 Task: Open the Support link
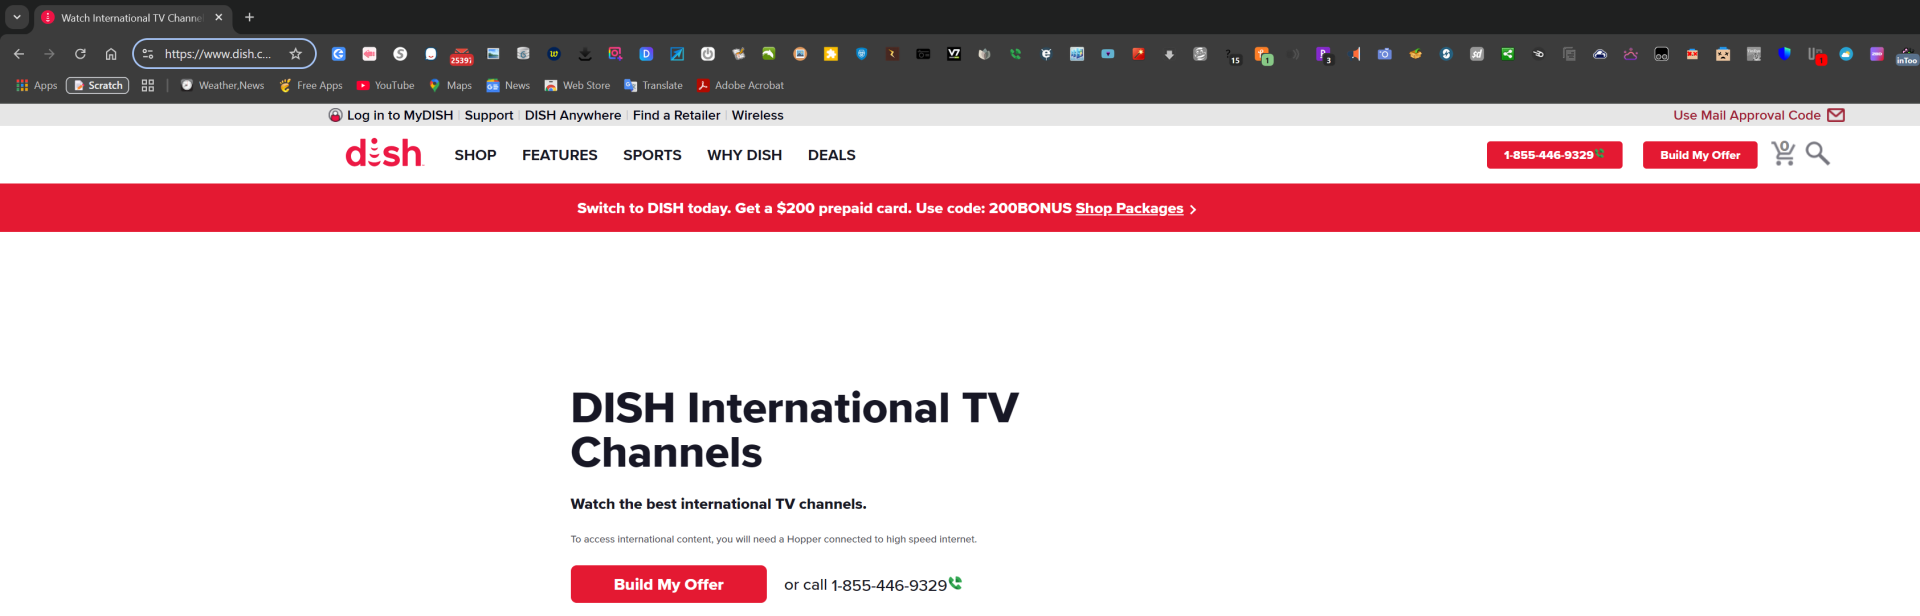pyautogui.click(x=489, y=115)
